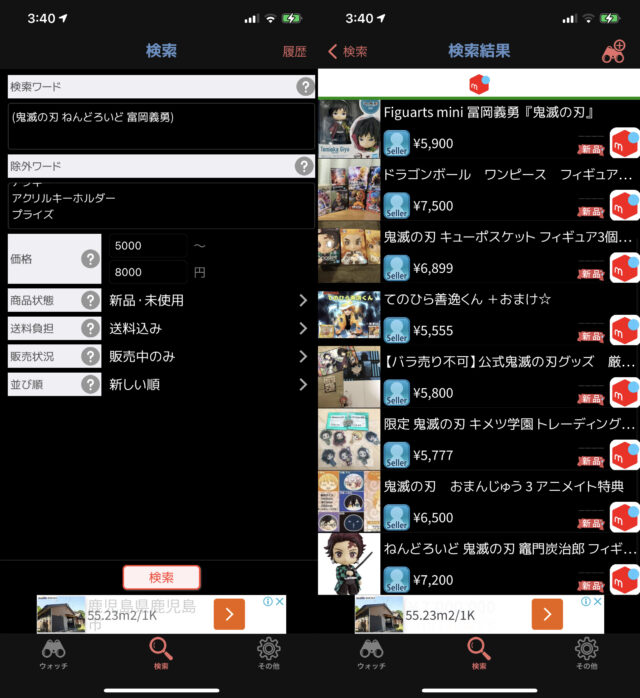The width and height of the screenshot is (640, 698).
Task: Open Mercari icon on おまんじゅう row
Action: 624,517
